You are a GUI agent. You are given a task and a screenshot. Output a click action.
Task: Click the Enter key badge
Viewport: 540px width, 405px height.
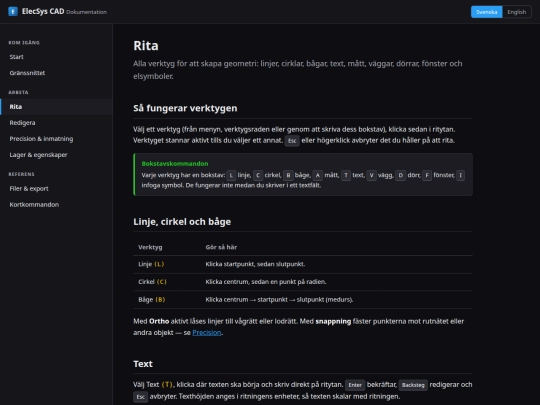point(355,385)
